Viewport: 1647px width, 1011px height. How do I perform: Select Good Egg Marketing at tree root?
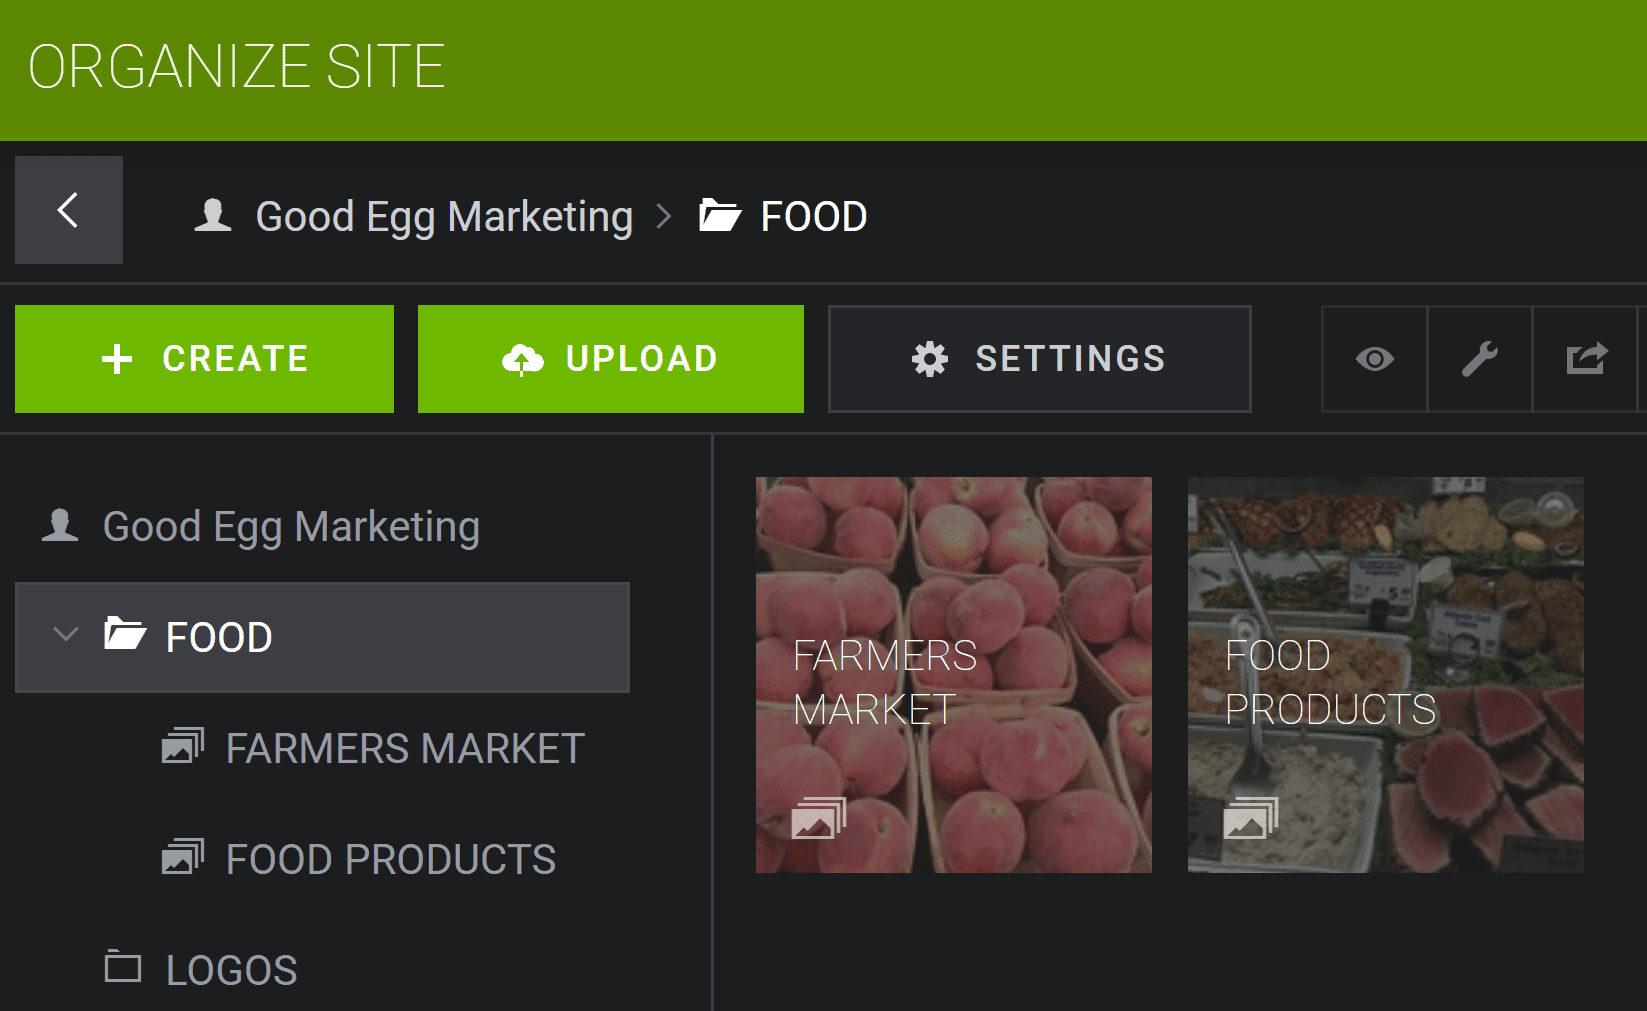(290, 525)
